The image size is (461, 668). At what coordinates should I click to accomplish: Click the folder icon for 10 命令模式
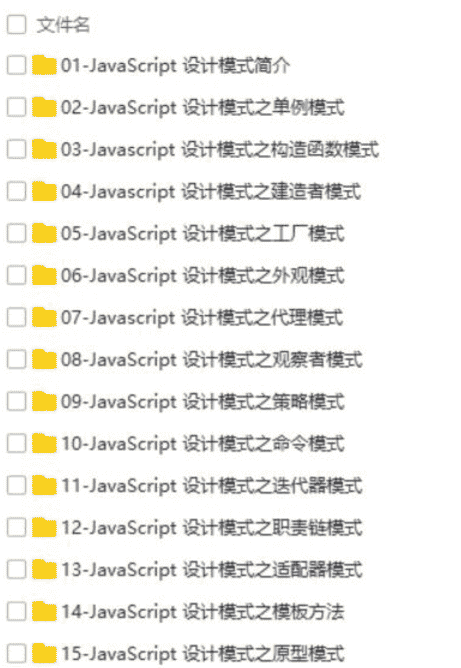(44, 443)
